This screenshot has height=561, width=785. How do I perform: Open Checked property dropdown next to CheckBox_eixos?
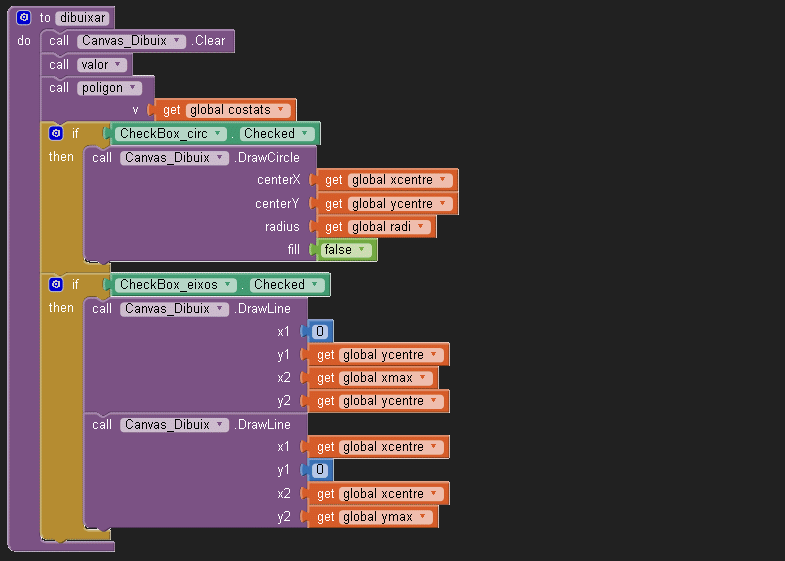[x=286, y=285]
